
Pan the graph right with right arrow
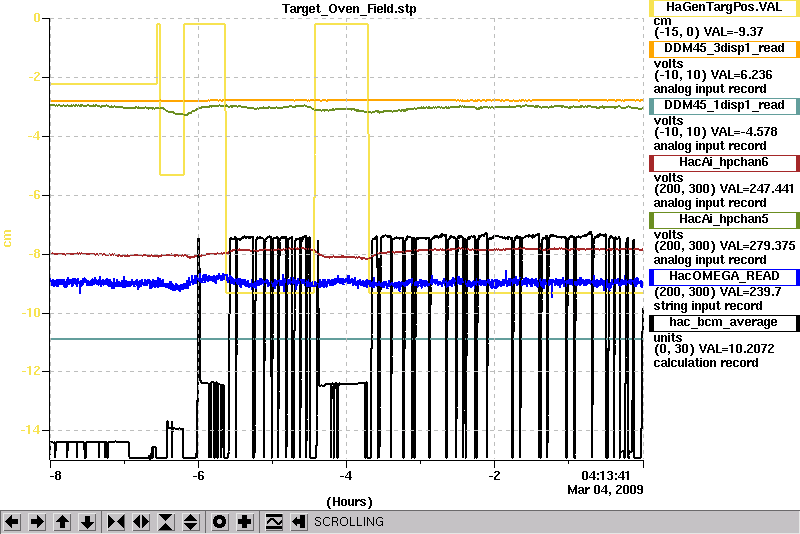click(x=37, y=522)
